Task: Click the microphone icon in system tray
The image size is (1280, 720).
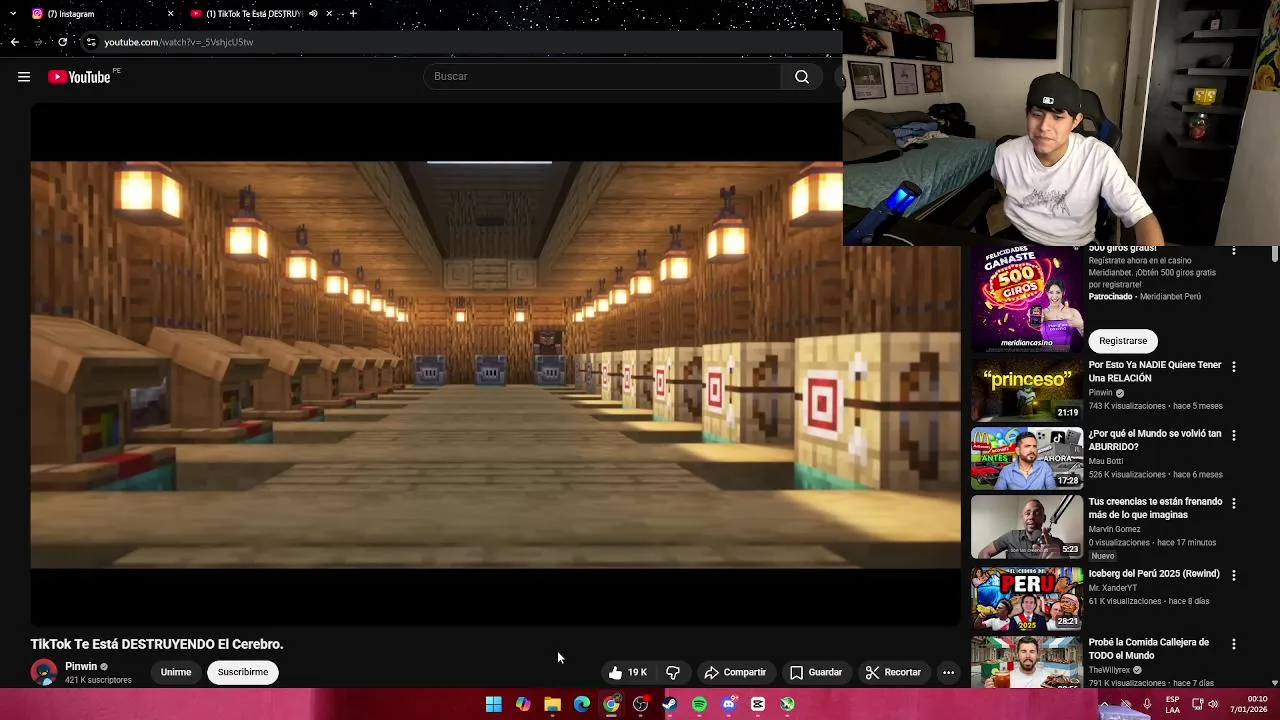Action: point(1147,705)
